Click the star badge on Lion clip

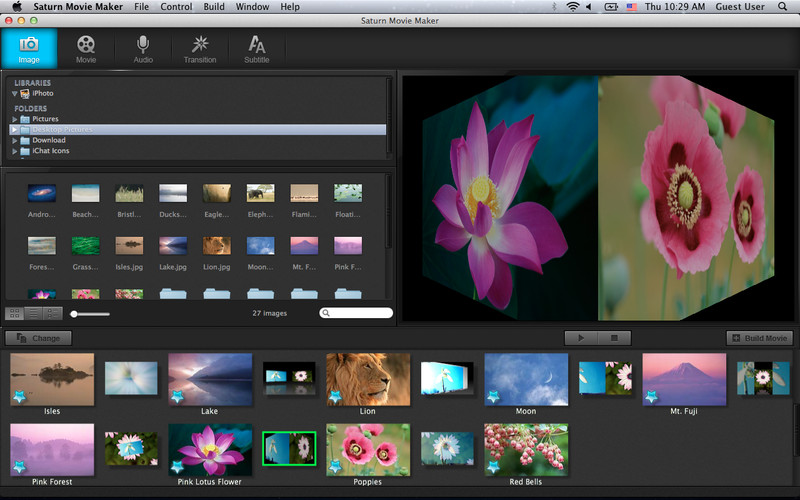click(335, 398)
